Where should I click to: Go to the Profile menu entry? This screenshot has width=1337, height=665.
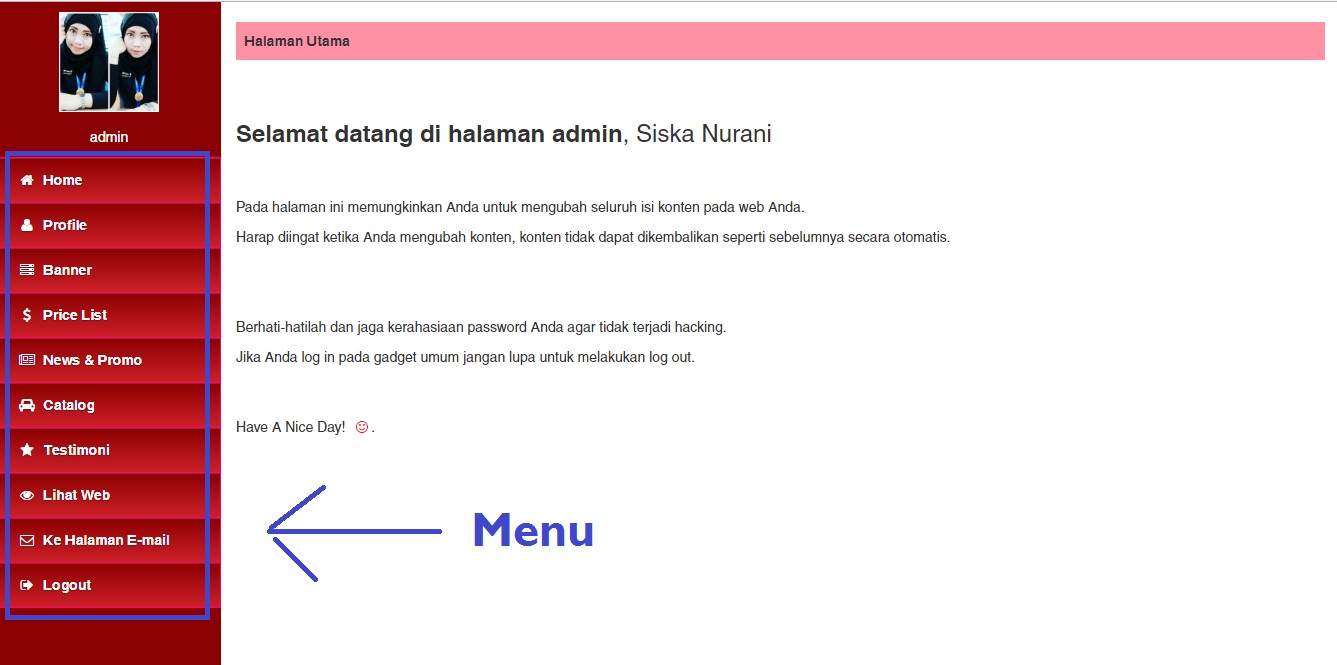click(65, 225)
